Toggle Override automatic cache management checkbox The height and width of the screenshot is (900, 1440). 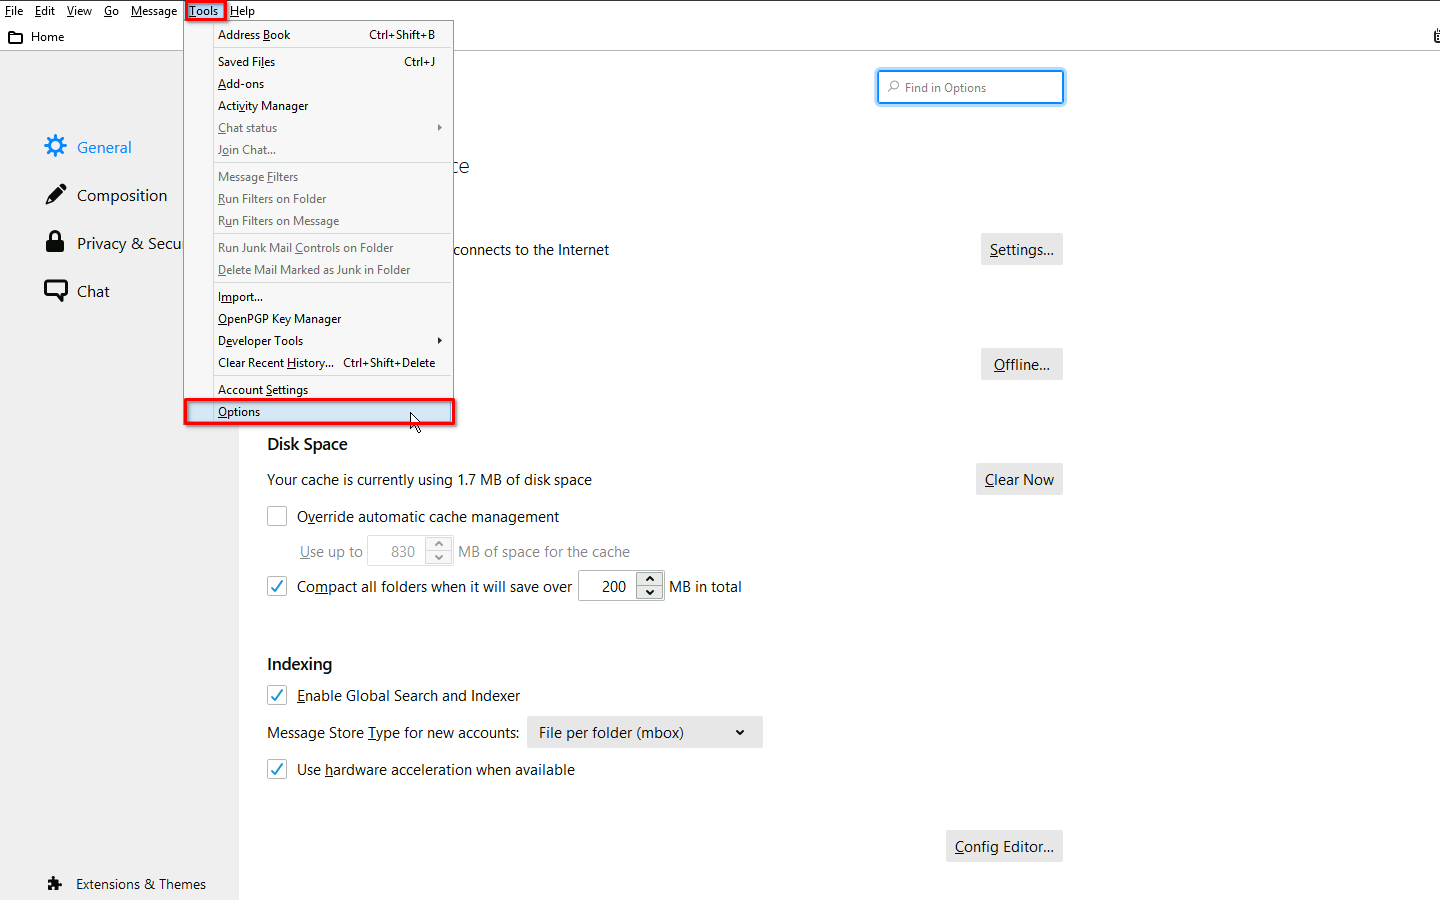[277, 516]
